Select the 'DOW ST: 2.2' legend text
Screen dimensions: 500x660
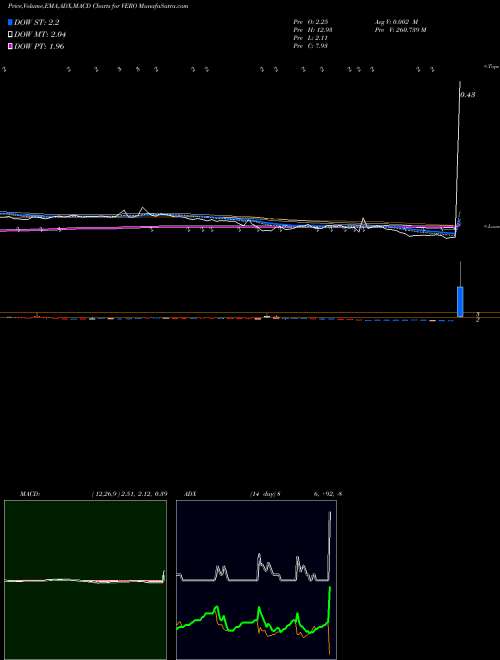click(37, 22)
